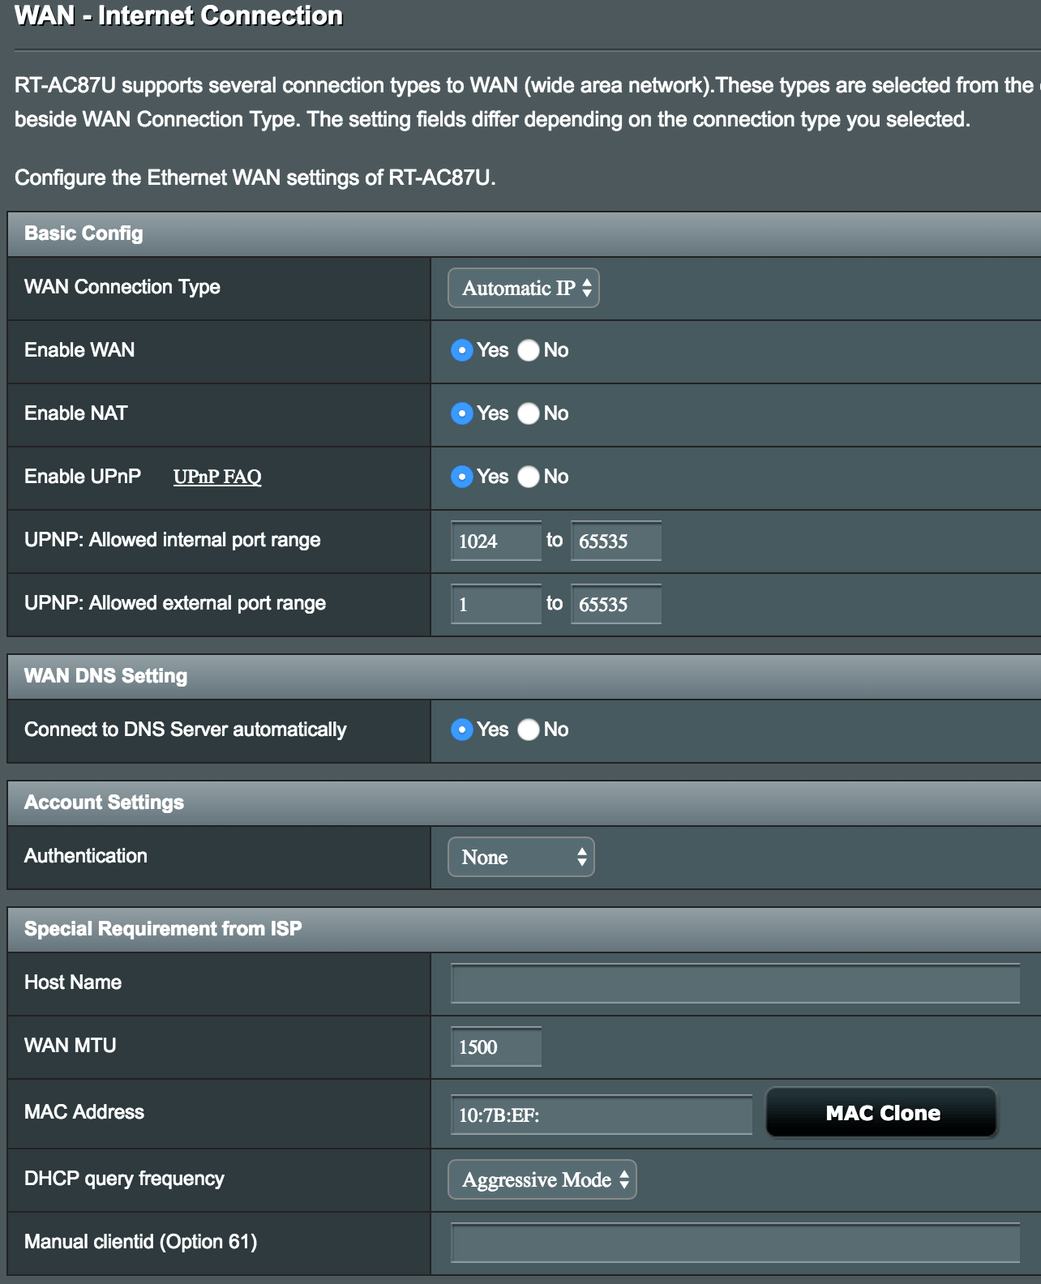
Task: Select Yes for Enable UPnP
Action: [462, 477]
